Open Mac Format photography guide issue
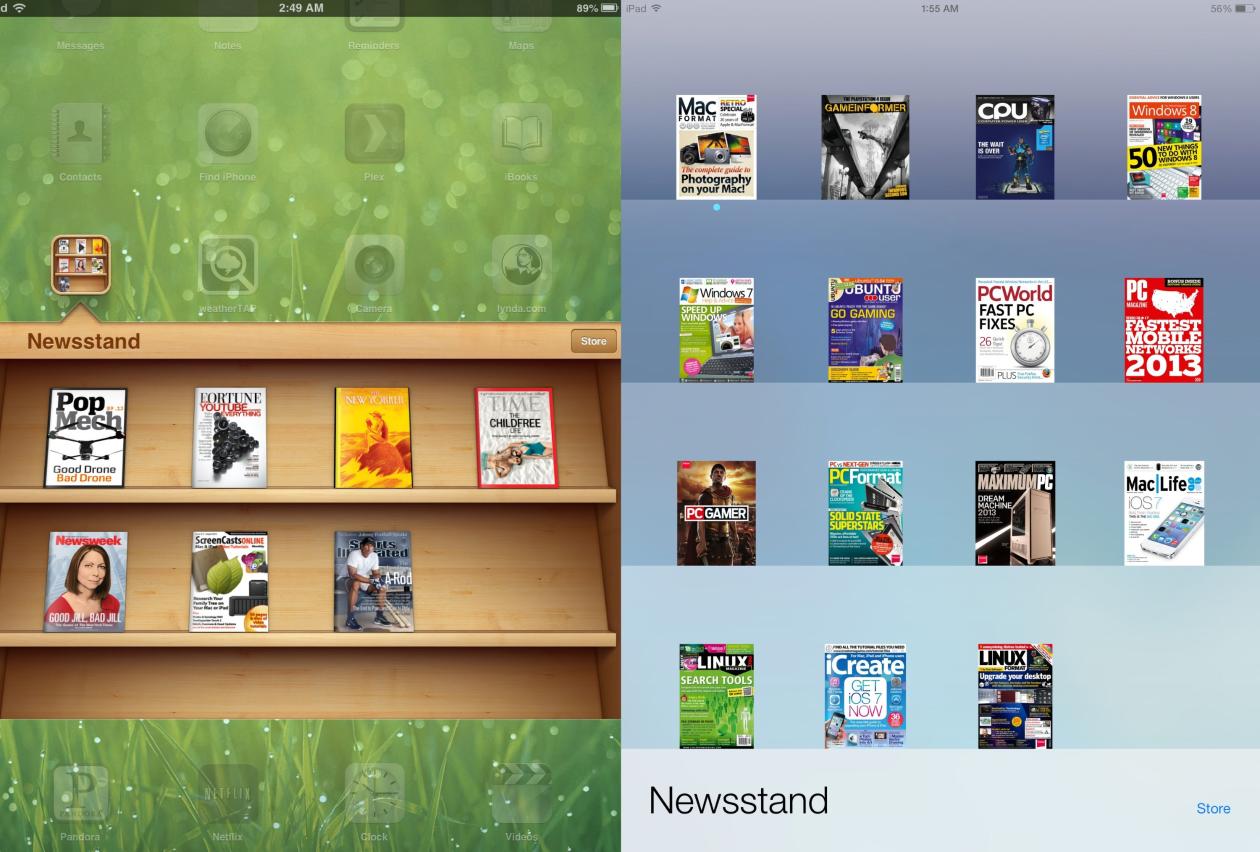1260x852 pixels. pos(716,147)
